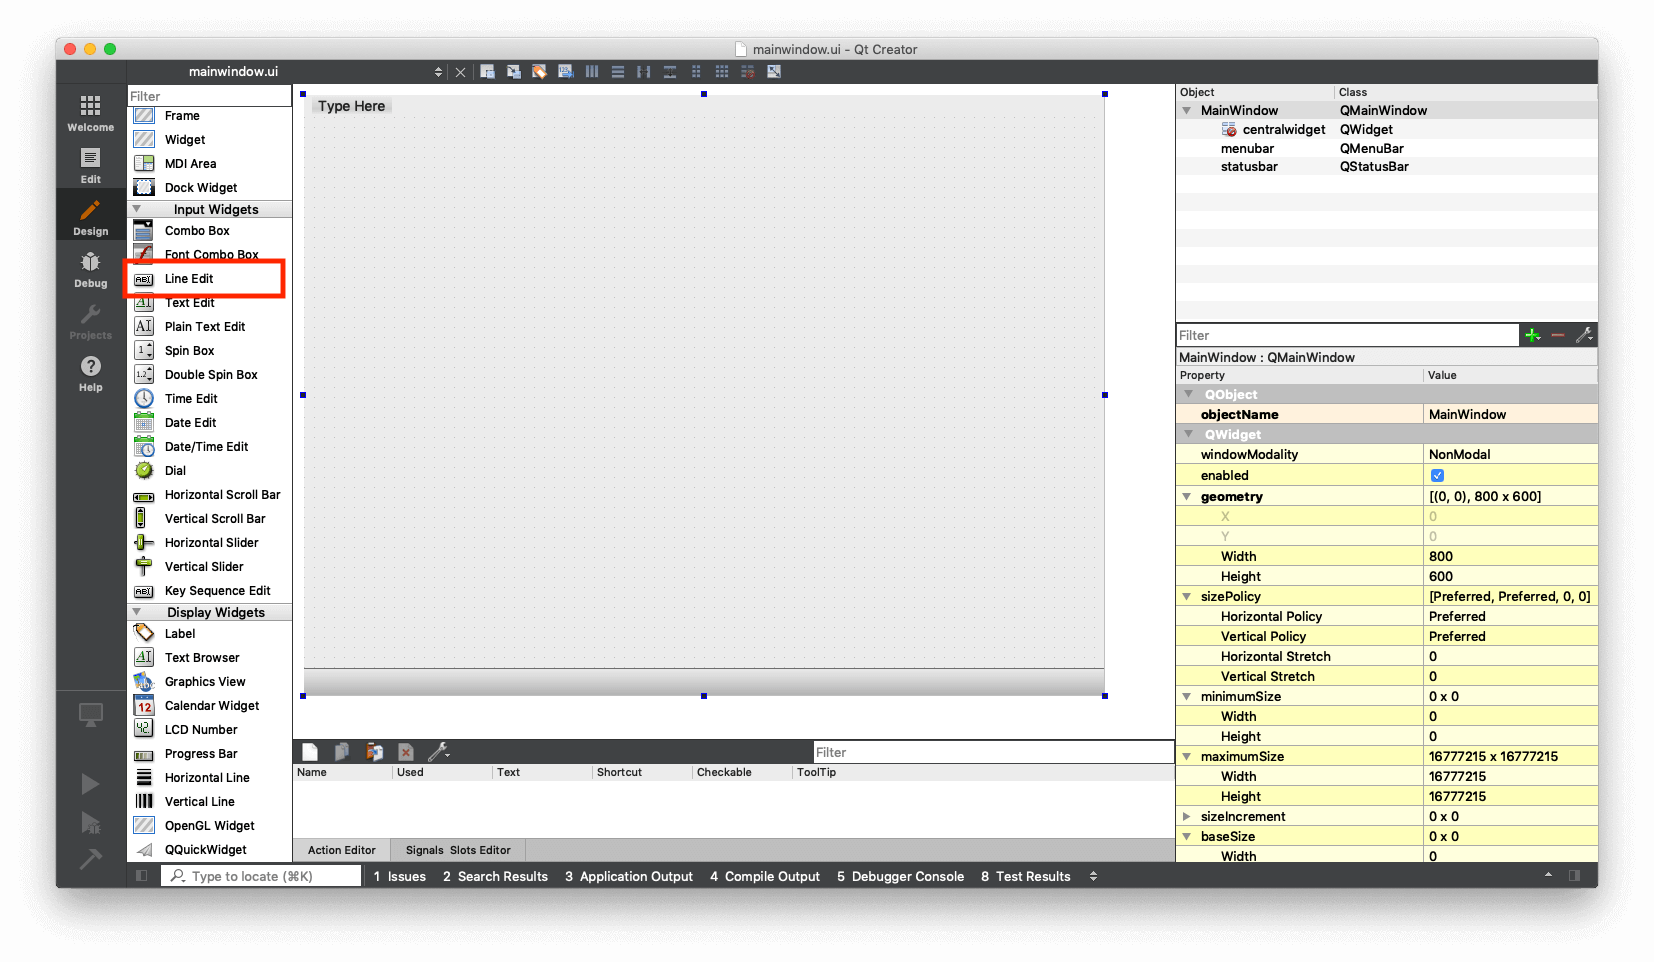Click the widget box Filter field
The image size is (1654, 962).
pos(209,96)
